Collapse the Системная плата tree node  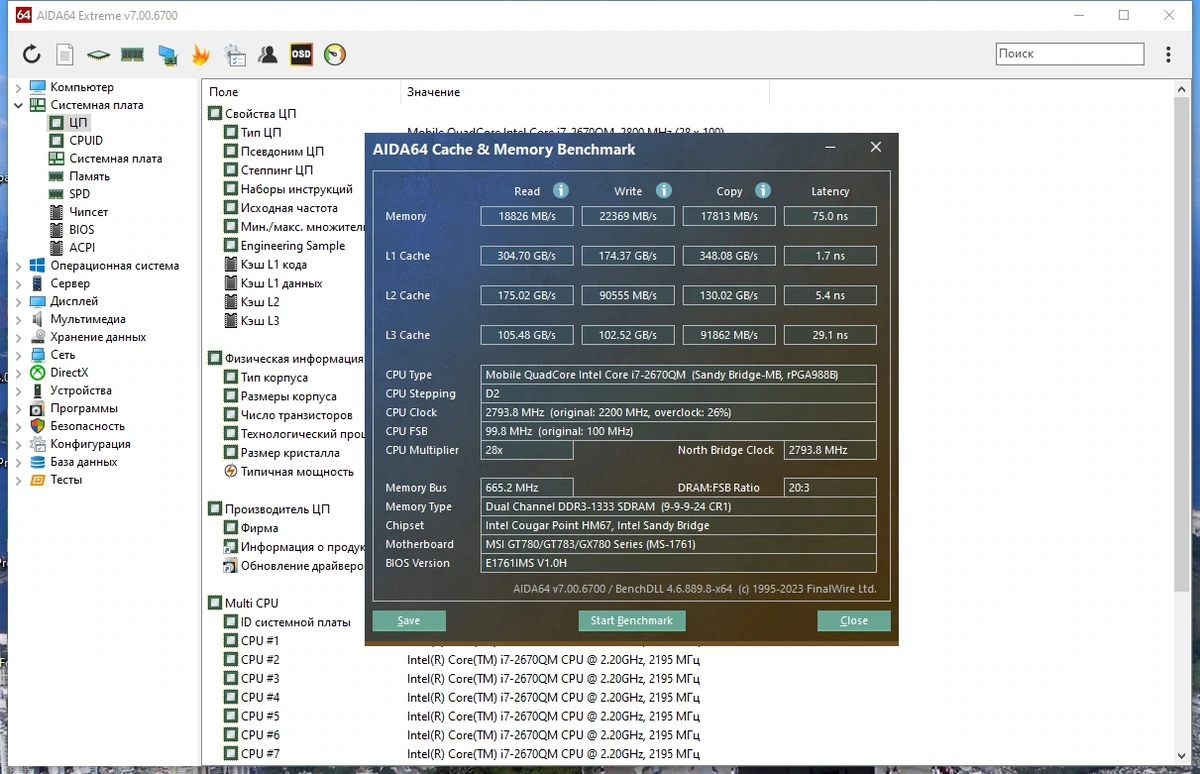(x=18, y=105)
